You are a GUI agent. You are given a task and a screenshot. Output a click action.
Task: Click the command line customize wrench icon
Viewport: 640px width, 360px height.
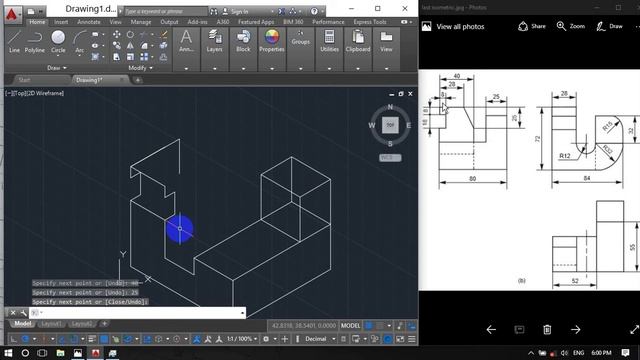24,313
